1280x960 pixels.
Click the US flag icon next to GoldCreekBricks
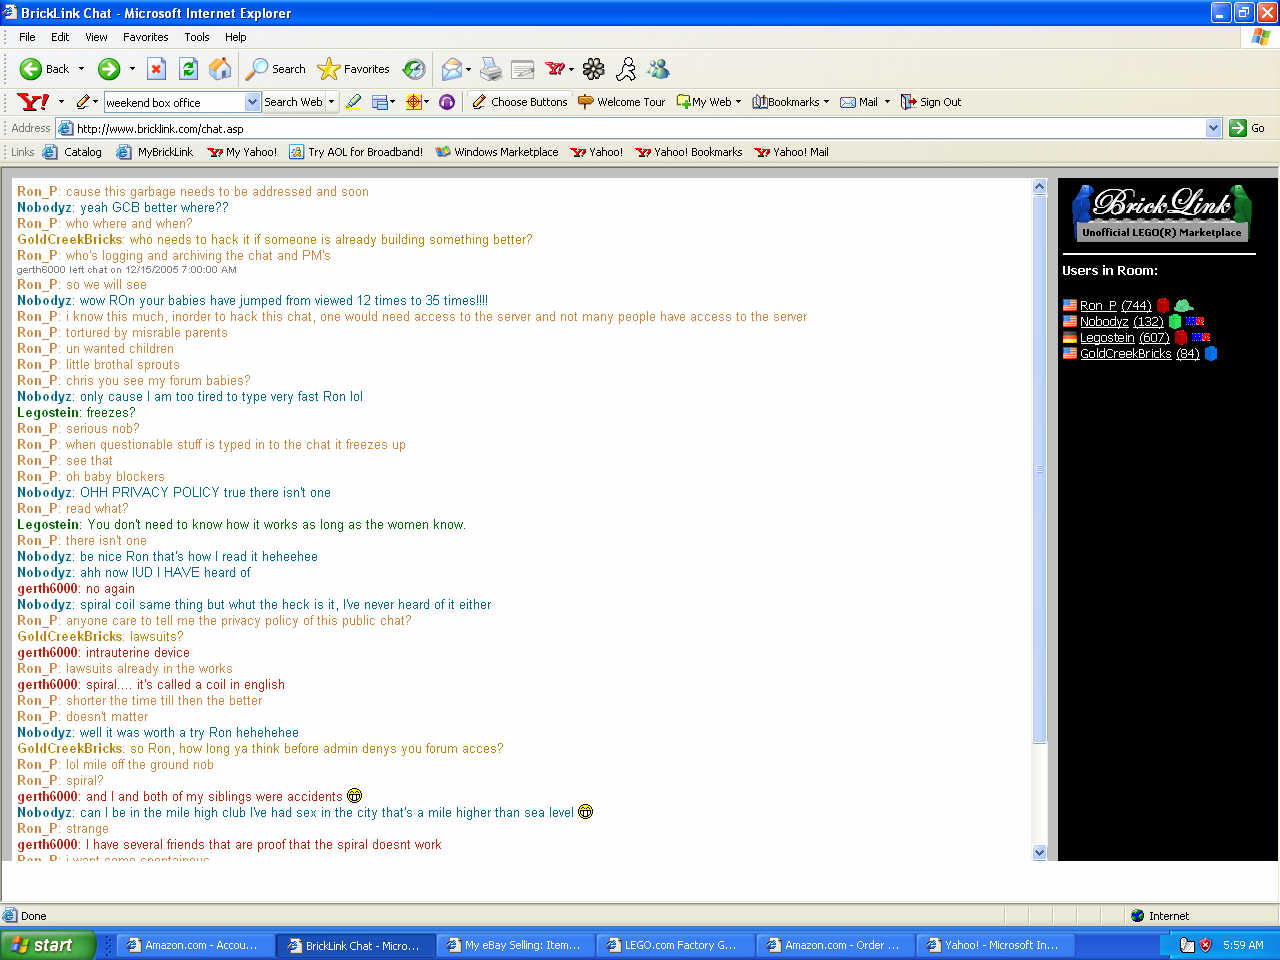click(x=1069, y=353)
